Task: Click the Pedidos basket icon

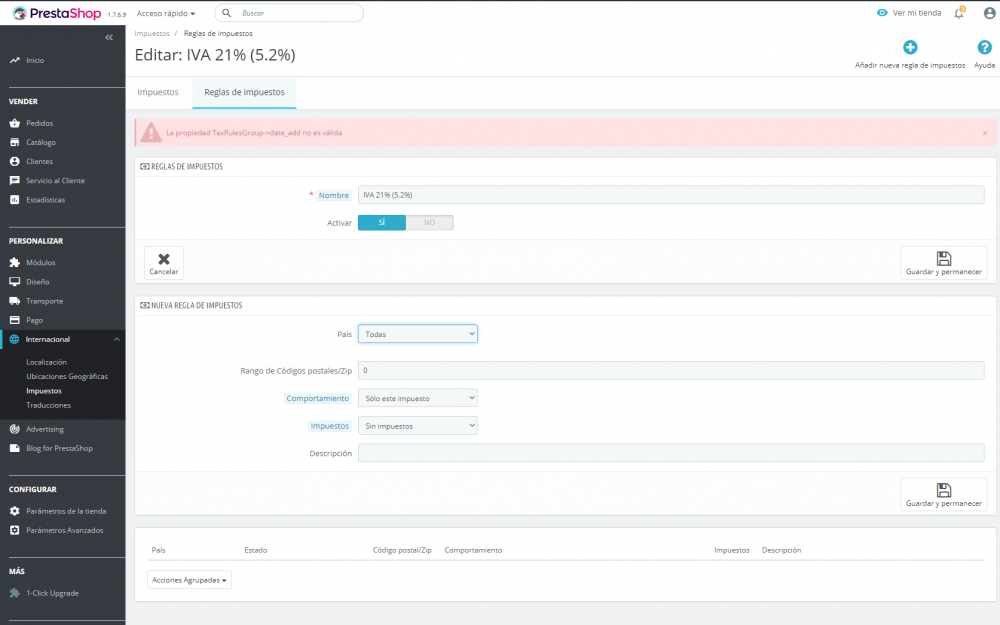Action: pos(15,123)
